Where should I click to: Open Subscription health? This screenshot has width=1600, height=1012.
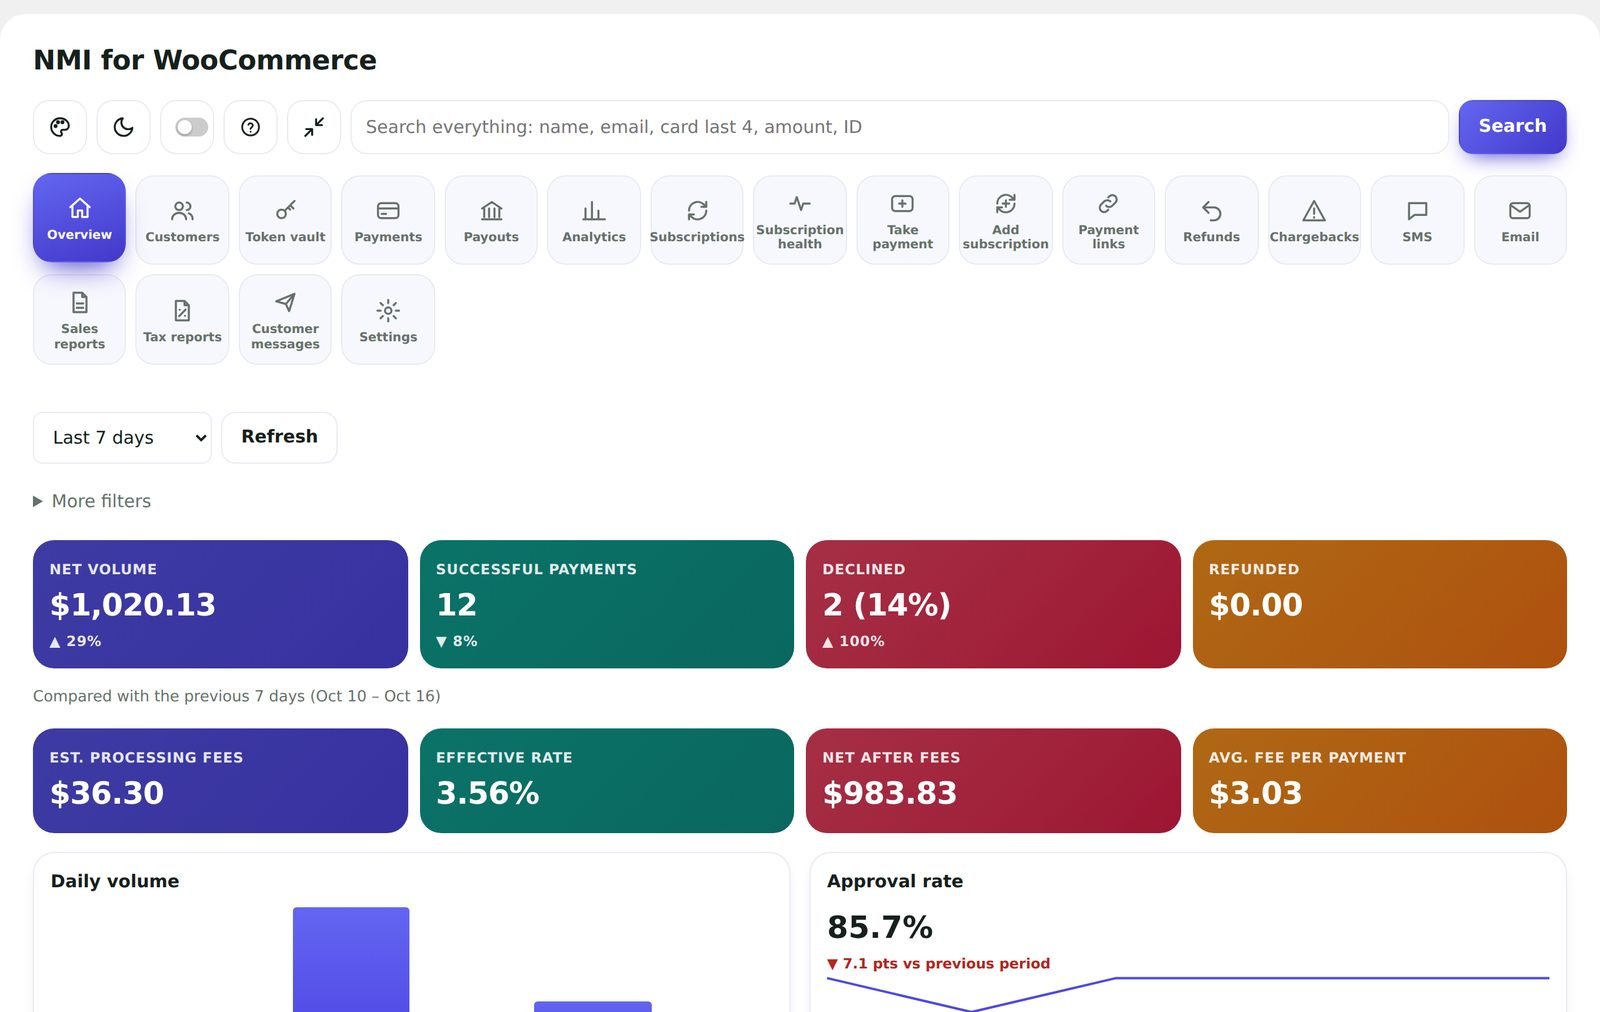(x=800, y=220)
